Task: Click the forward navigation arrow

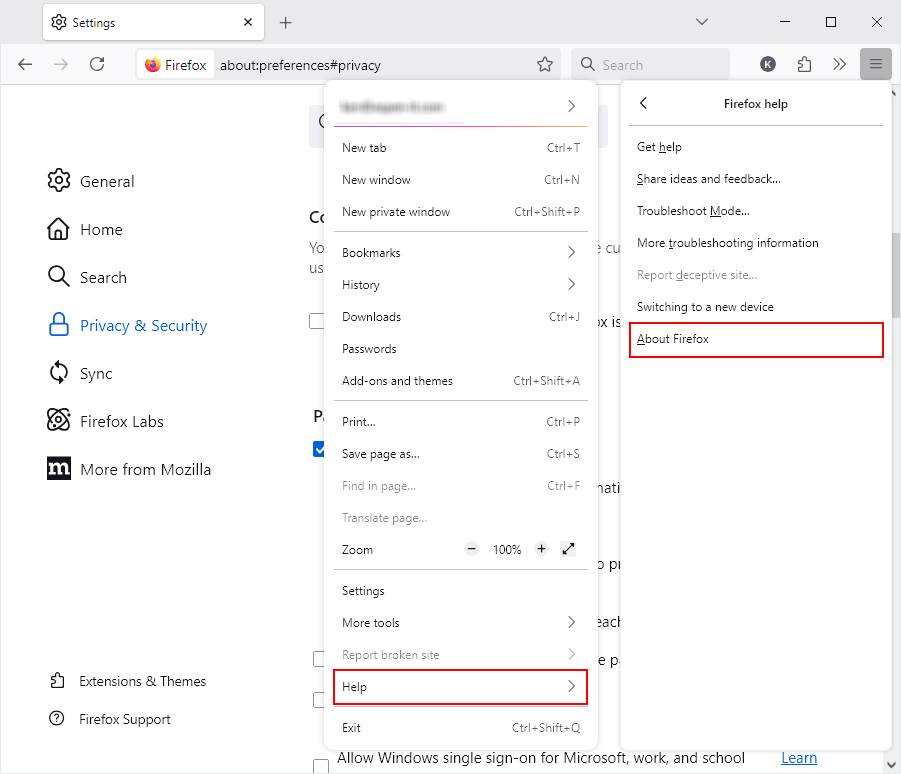Action: [x=60, y=64]
